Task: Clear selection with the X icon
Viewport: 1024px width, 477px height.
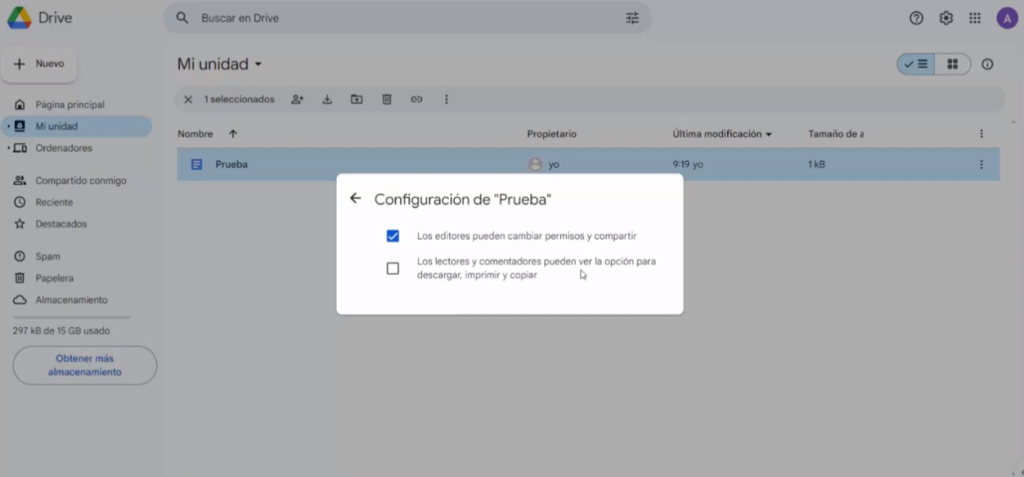Action: pos(188,99)
